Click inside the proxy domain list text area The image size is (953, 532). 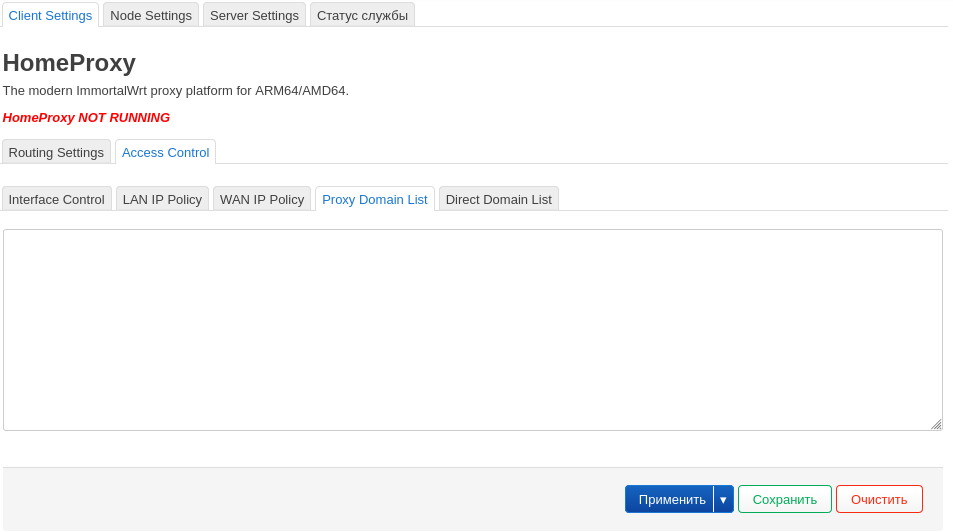pos(472,330)
